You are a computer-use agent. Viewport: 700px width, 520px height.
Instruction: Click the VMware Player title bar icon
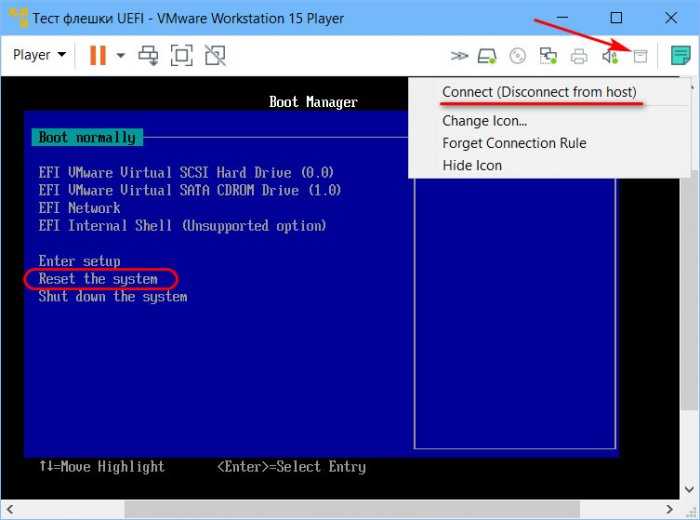tap(18, 18)
